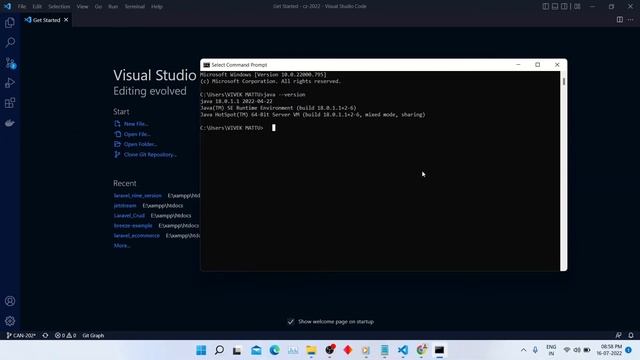Screen dimensions: 640x360
Task: Click Git Graph in the status bar
Action: (x=93, y=336)
